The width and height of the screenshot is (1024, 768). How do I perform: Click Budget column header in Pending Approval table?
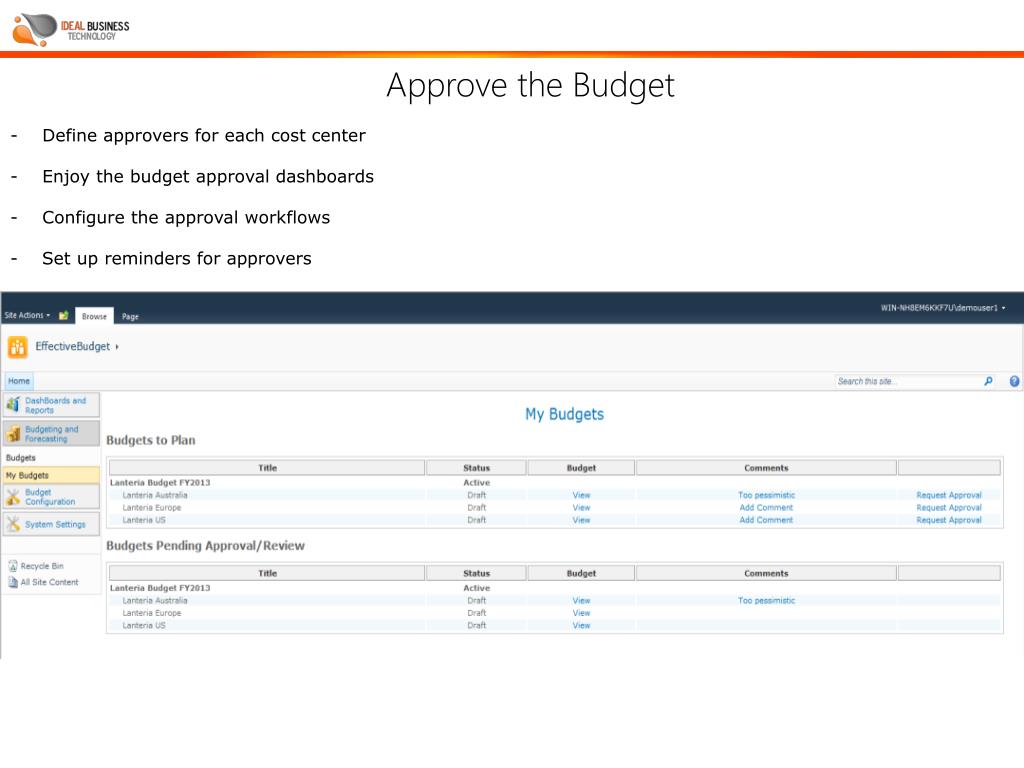(x=581, y=573)
